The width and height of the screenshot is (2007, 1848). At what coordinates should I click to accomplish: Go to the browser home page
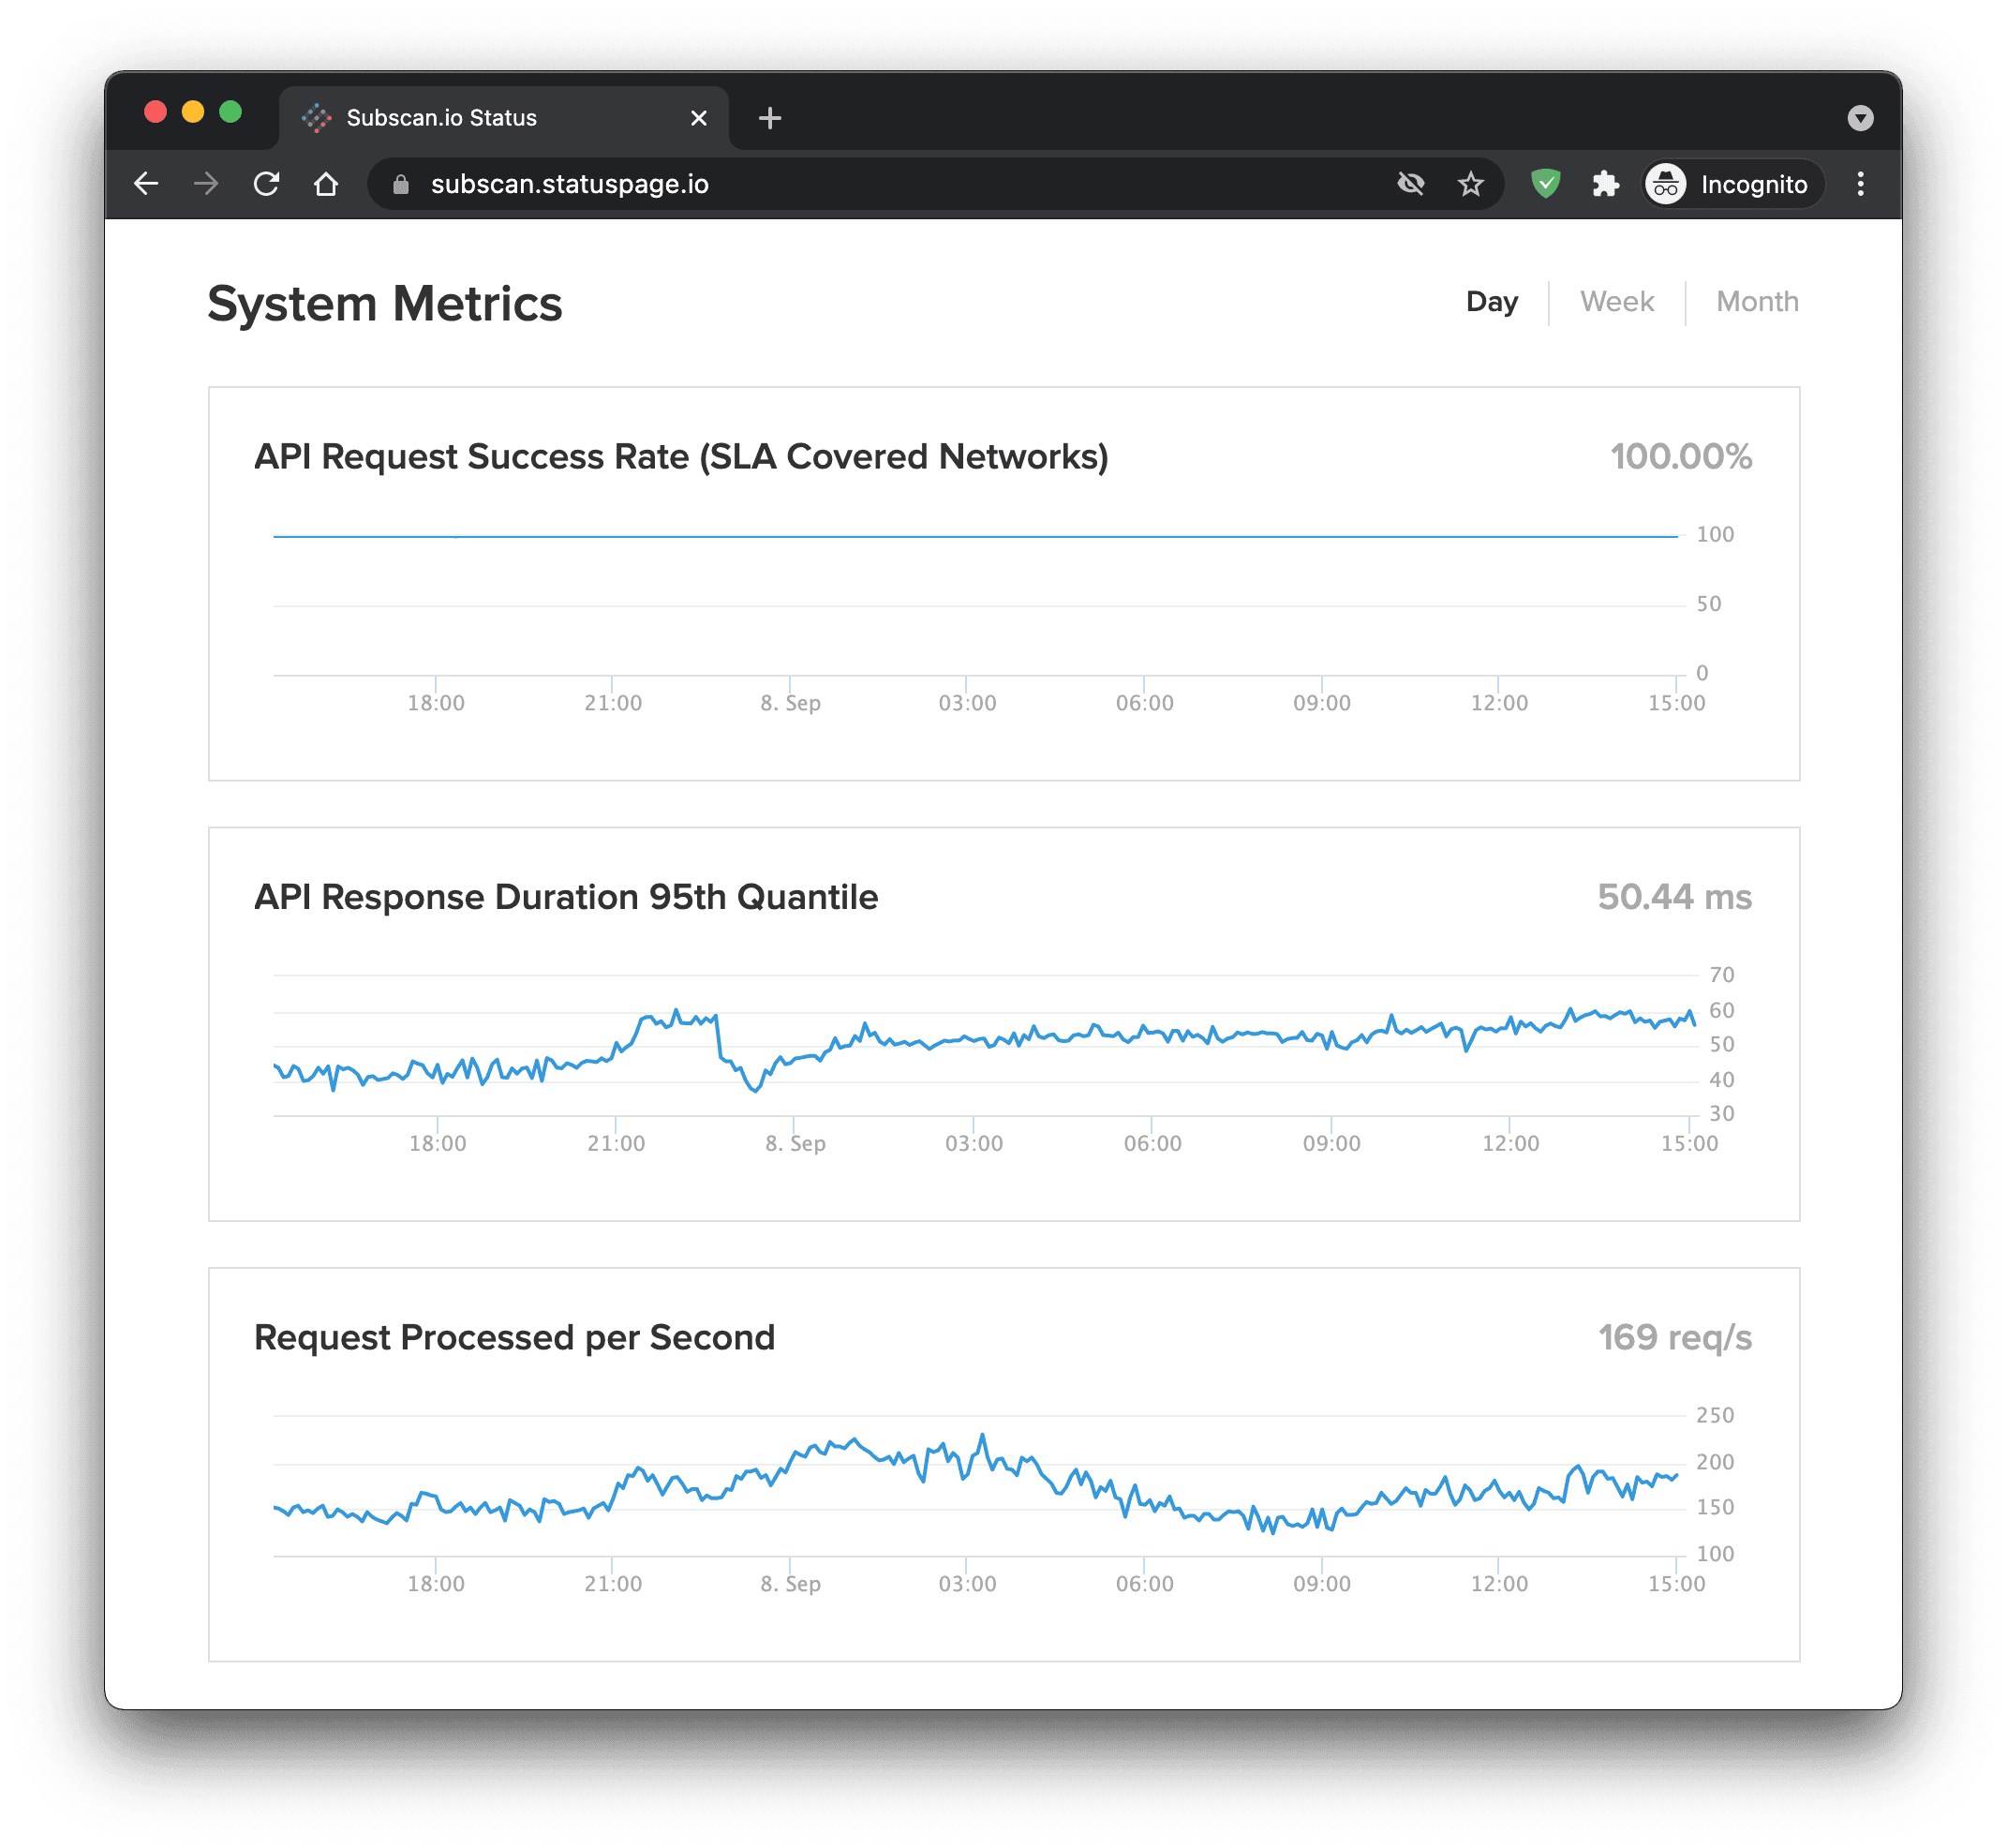pyautogui.click(x=326, y=184)
